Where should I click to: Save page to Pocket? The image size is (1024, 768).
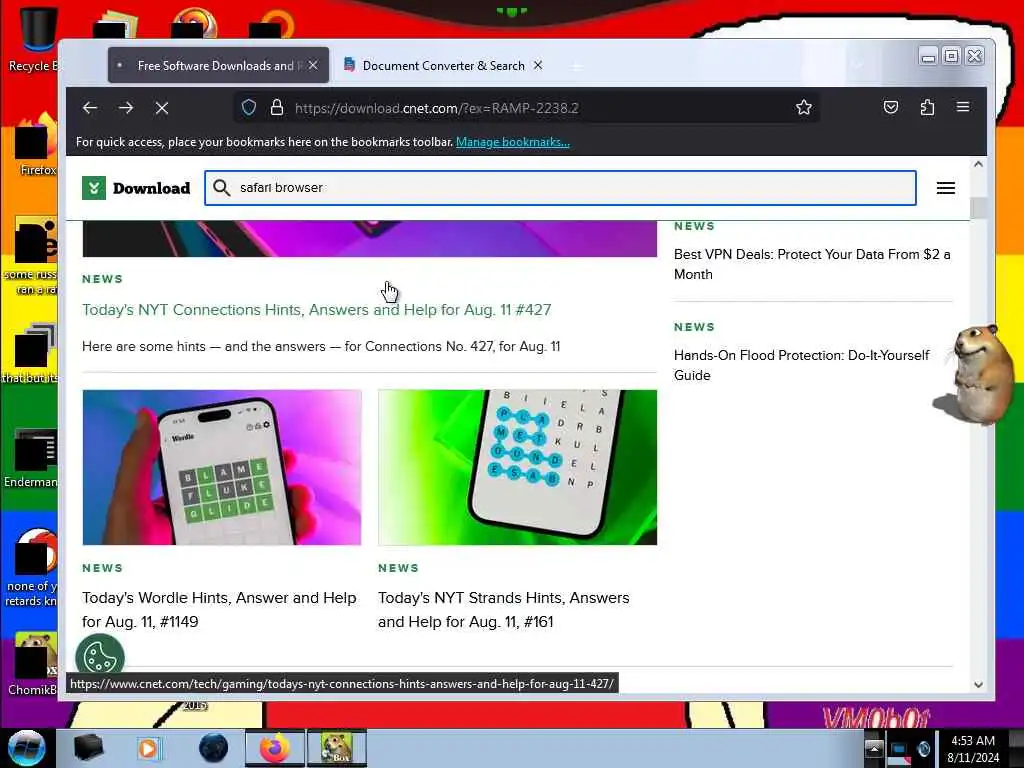tap(891, 107)
